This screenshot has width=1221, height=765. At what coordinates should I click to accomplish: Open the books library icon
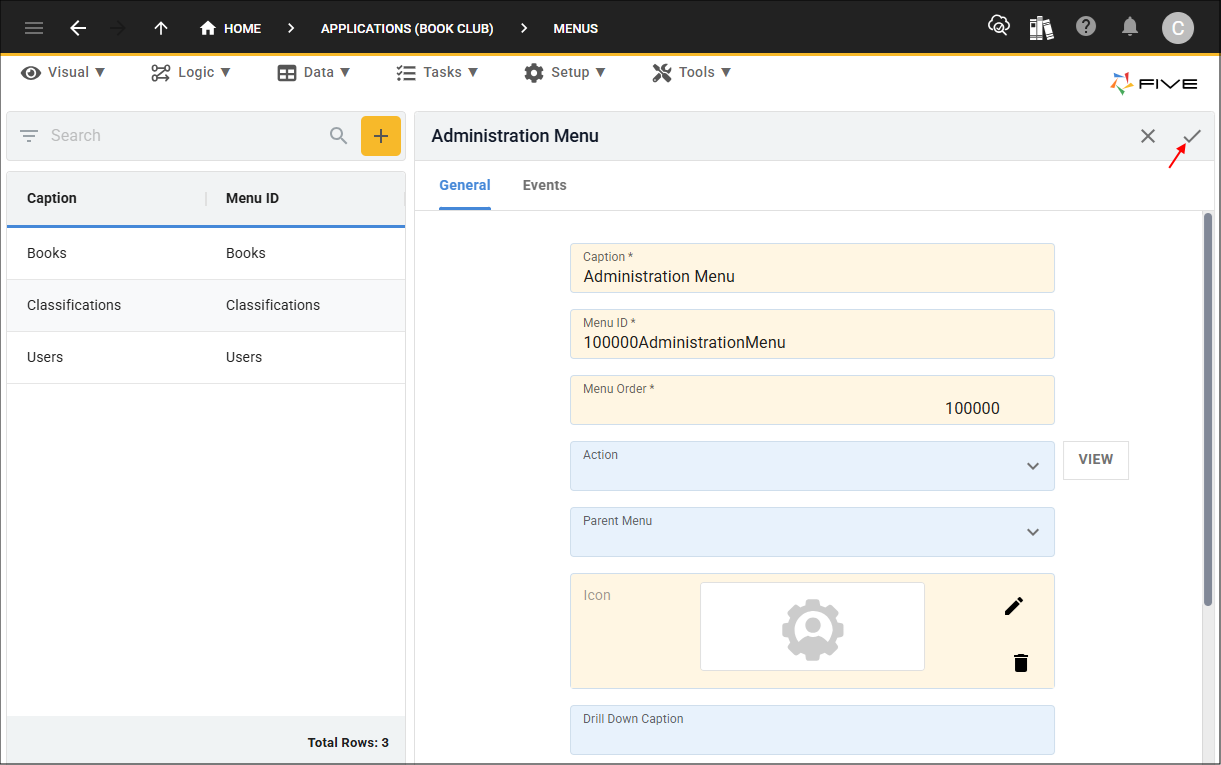click(1041, 27)
